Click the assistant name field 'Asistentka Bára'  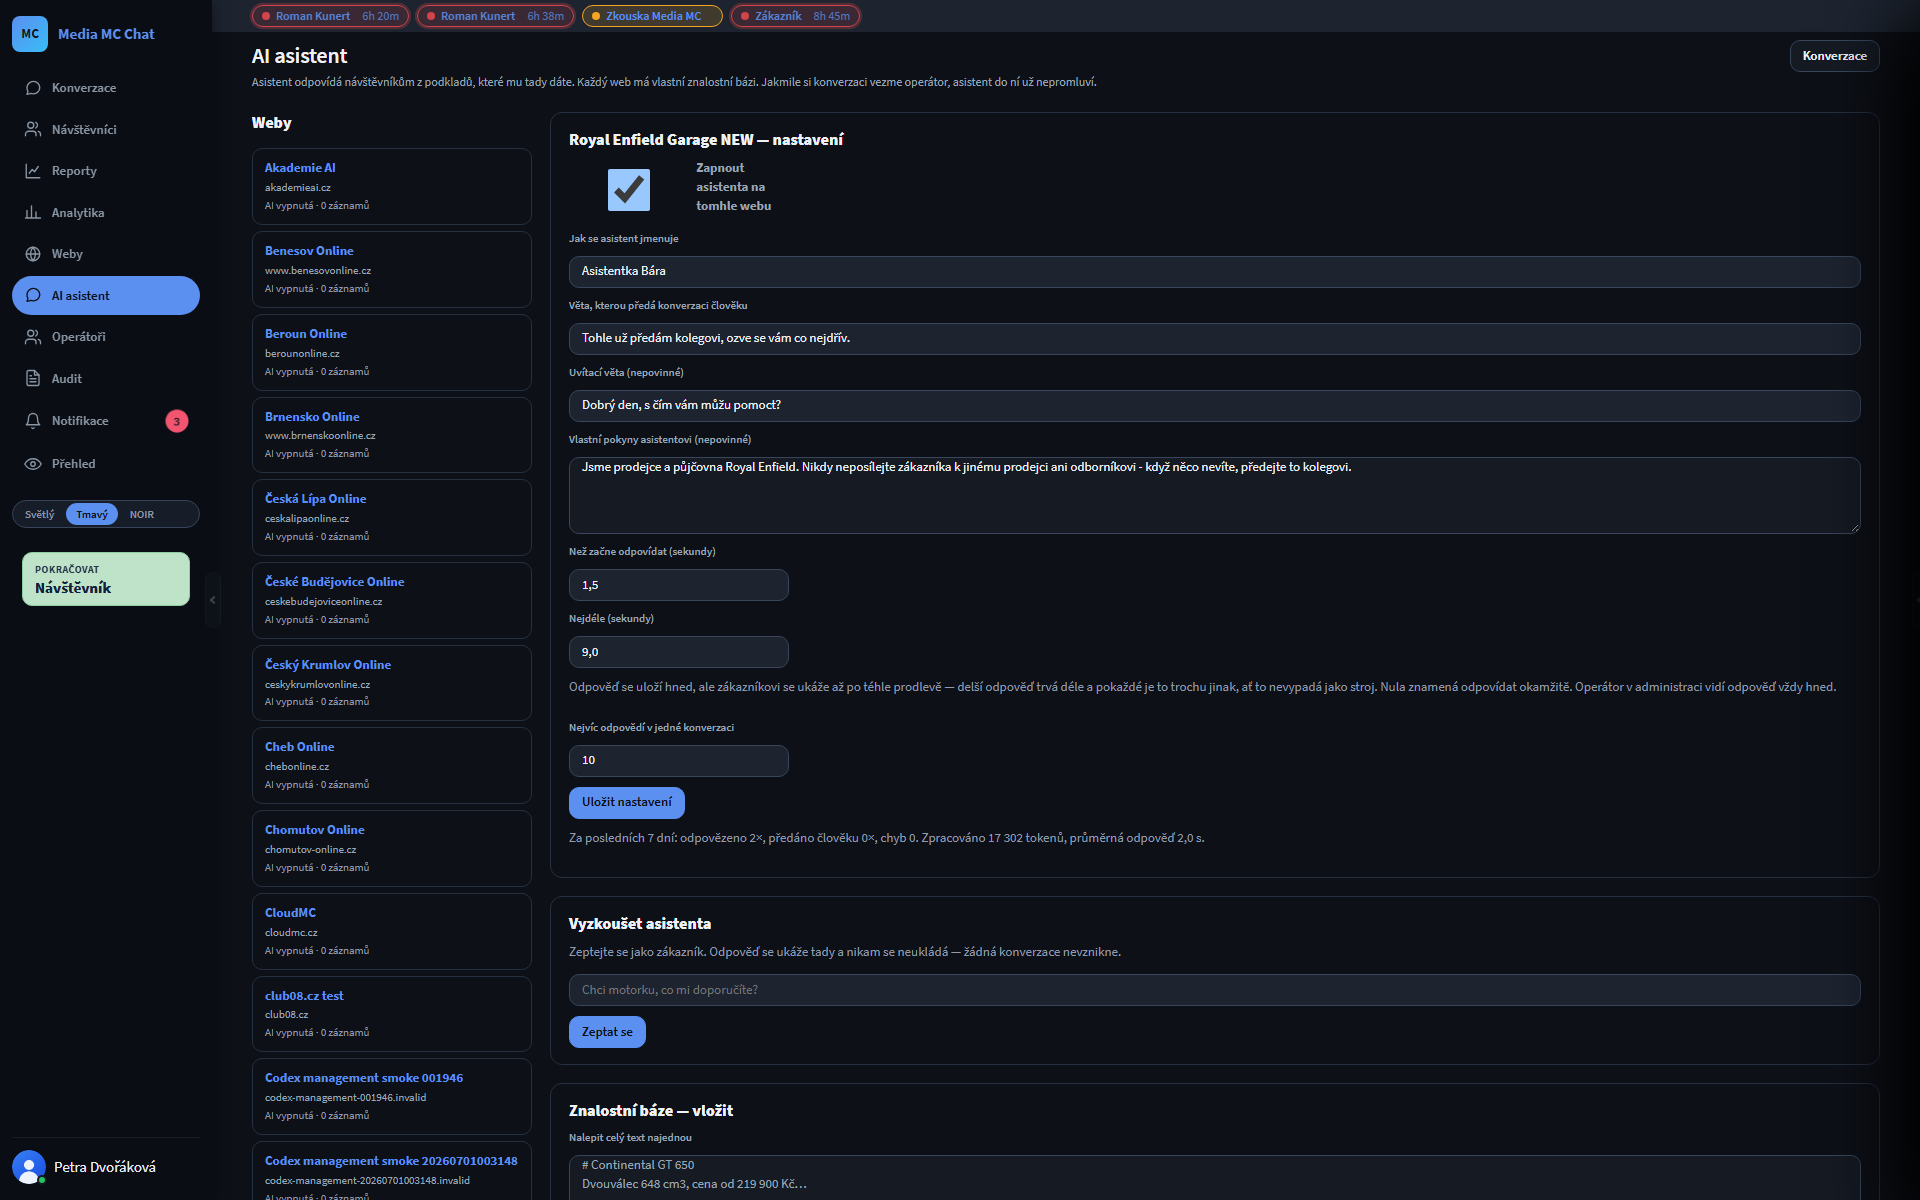1214,271
